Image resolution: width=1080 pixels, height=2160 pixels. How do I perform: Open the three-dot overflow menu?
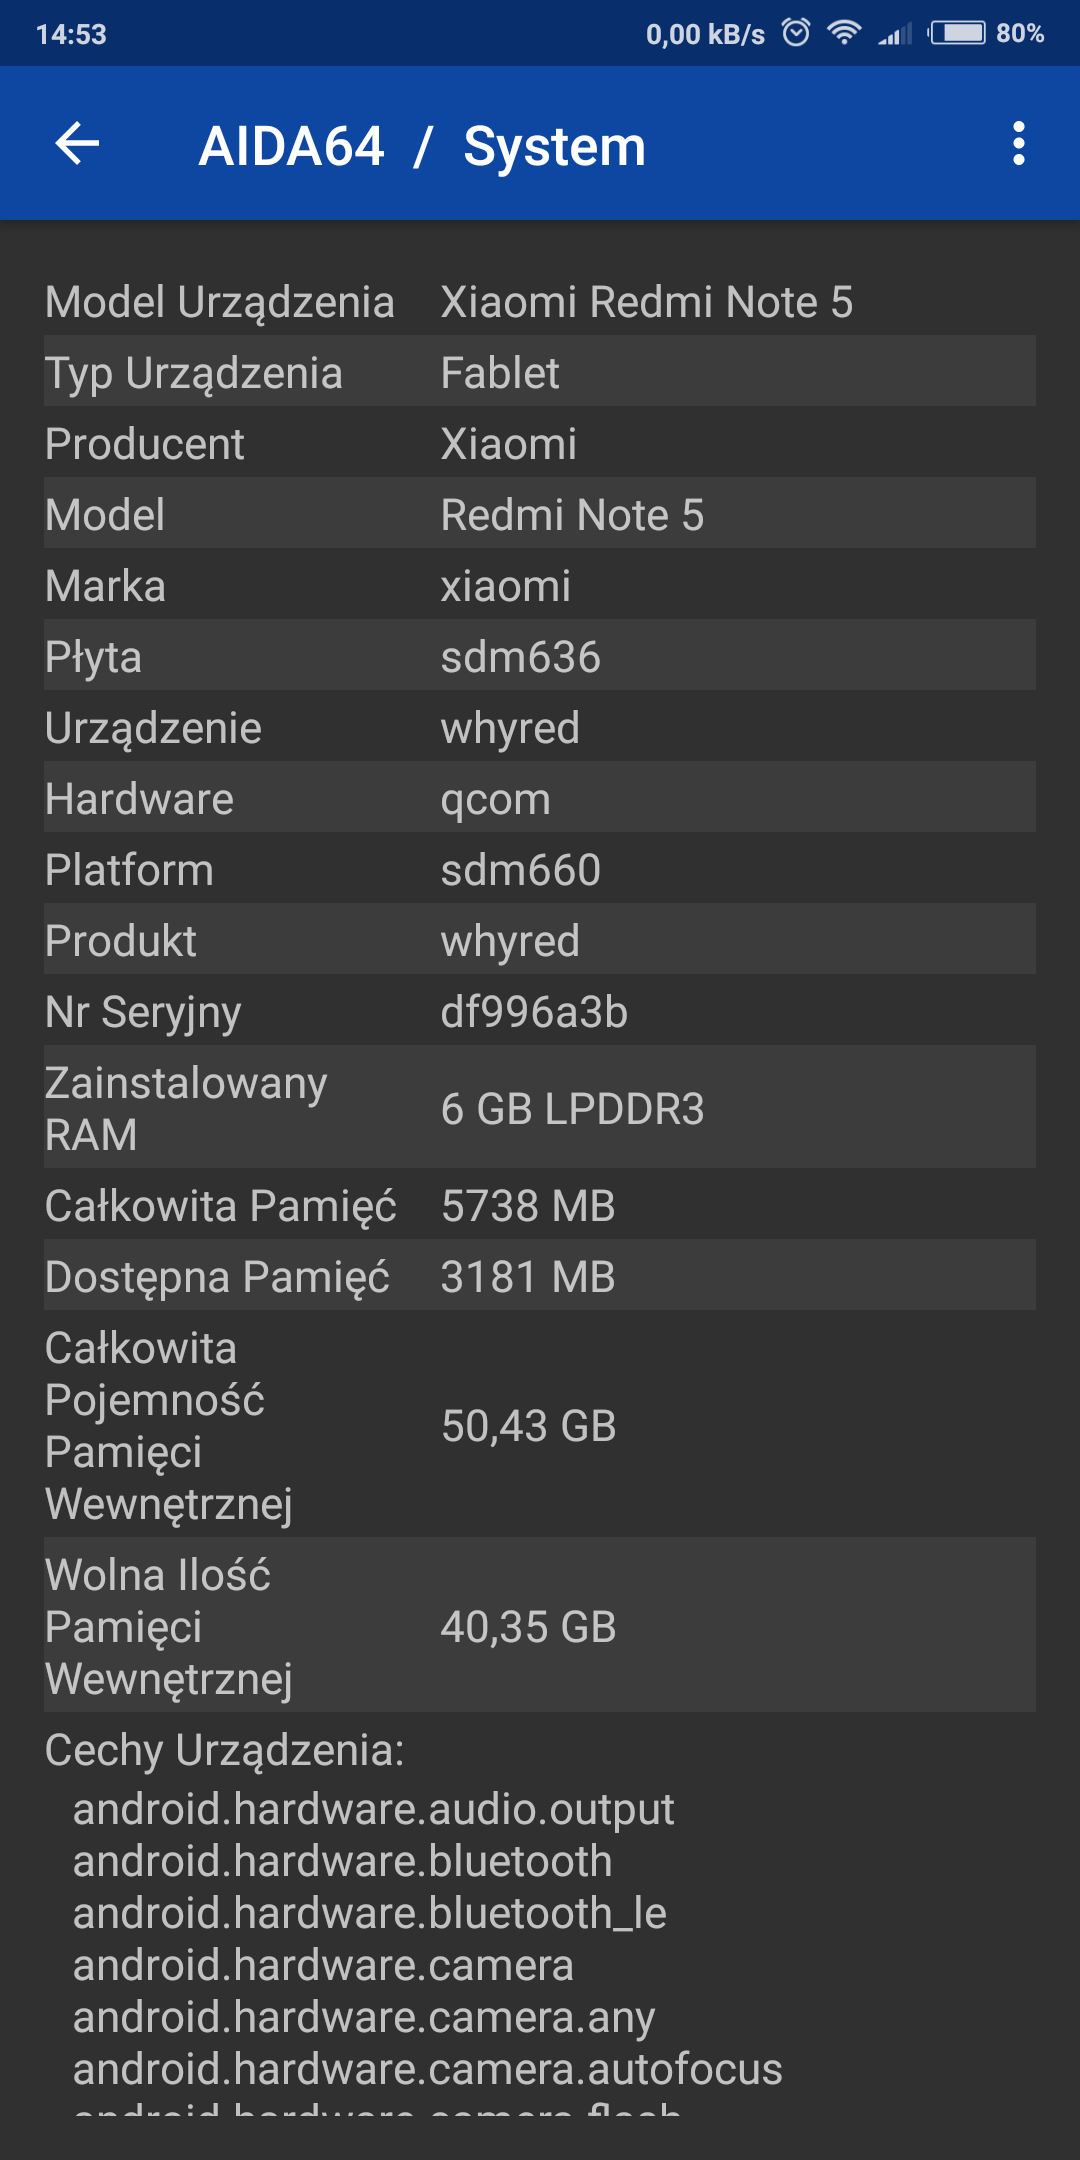coord(1018,144)
